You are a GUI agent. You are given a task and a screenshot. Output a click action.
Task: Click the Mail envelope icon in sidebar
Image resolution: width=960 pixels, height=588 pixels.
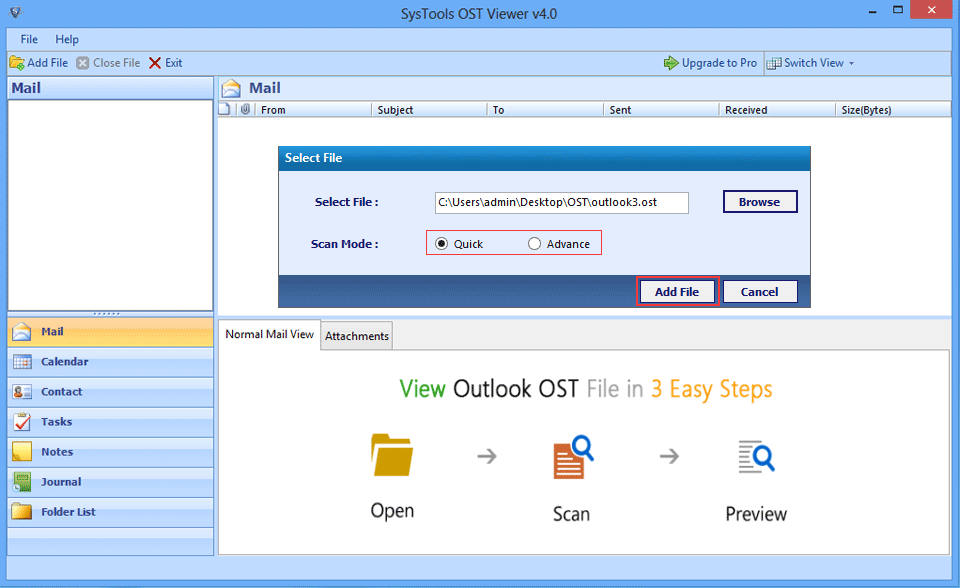pyautogui.click(x=22, y=331)
